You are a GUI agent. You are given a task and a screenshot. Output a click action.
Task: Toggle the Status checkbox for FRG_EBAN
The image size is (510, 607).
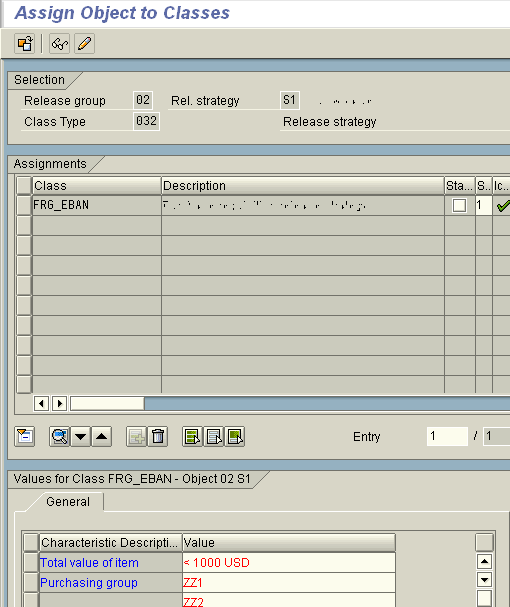[459, 206]
